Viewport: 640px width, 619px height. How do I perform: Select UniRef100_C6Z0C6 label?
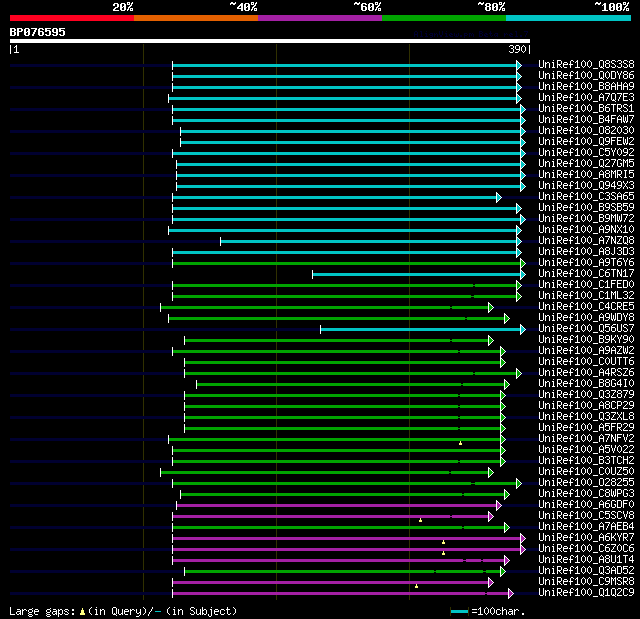pyautogui.click(x=586, y=549)
